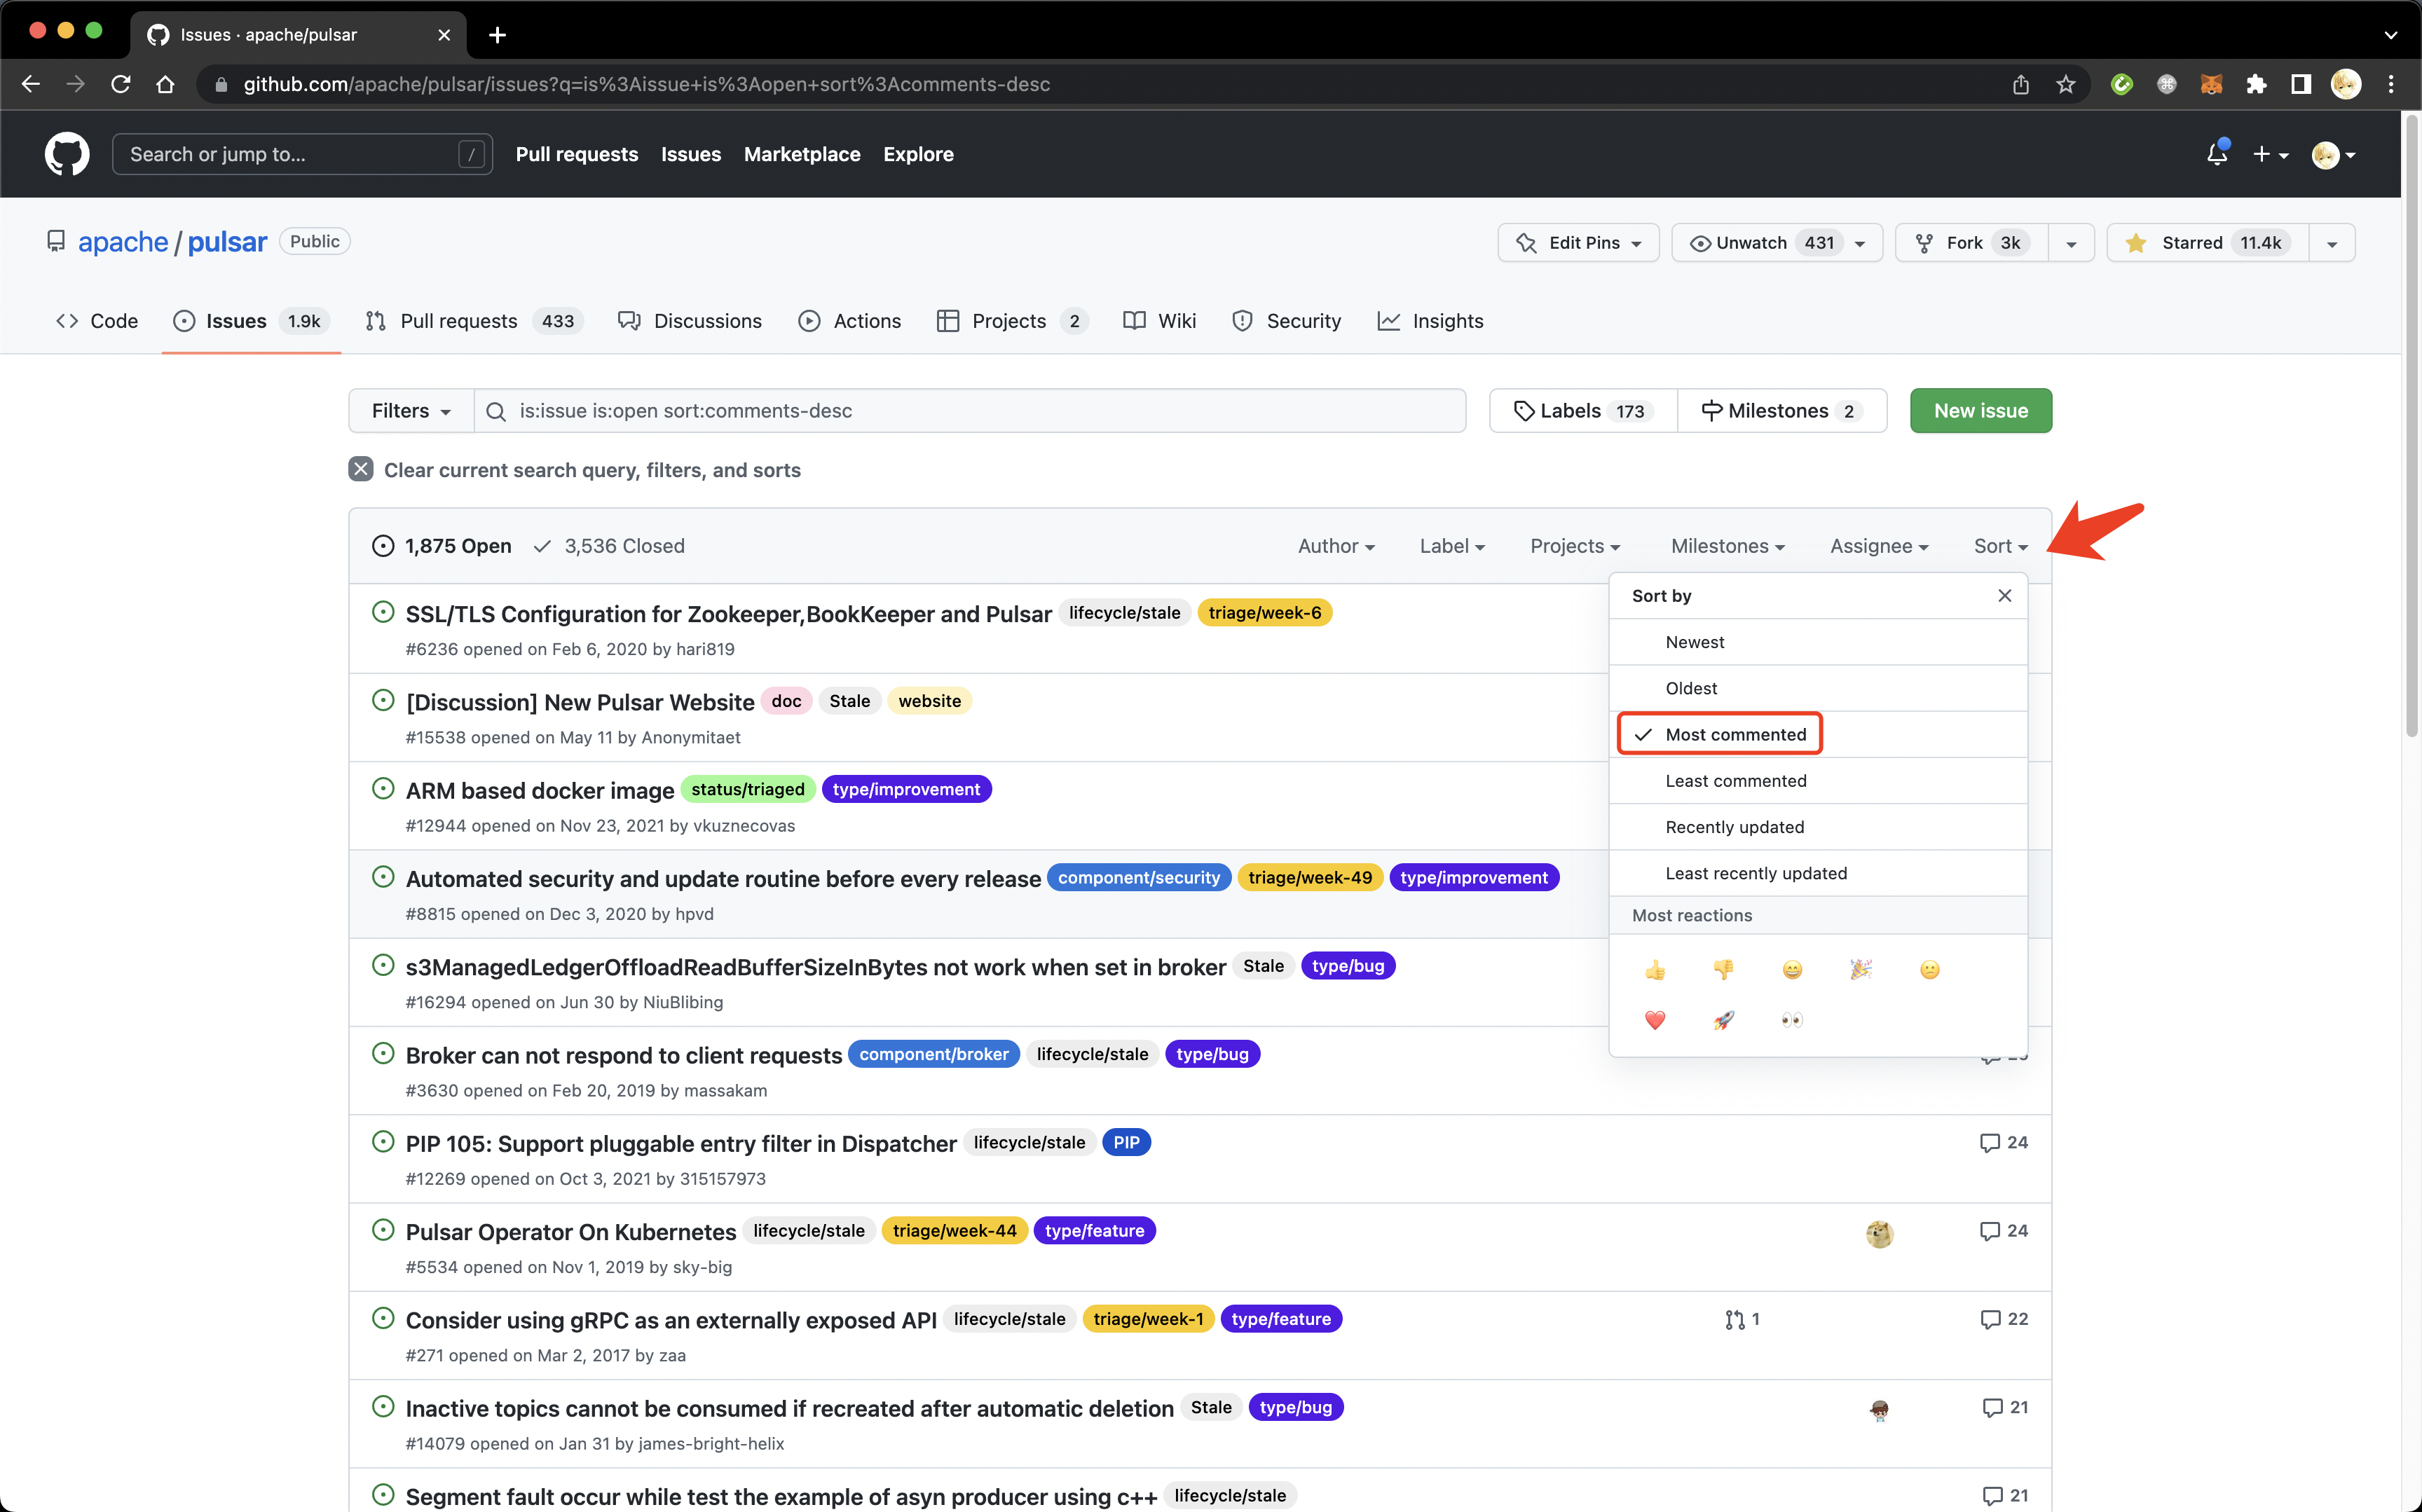Expand the Label filter
The height and width of the screenshot is (1512, 2422).
tap(1452, 546)
